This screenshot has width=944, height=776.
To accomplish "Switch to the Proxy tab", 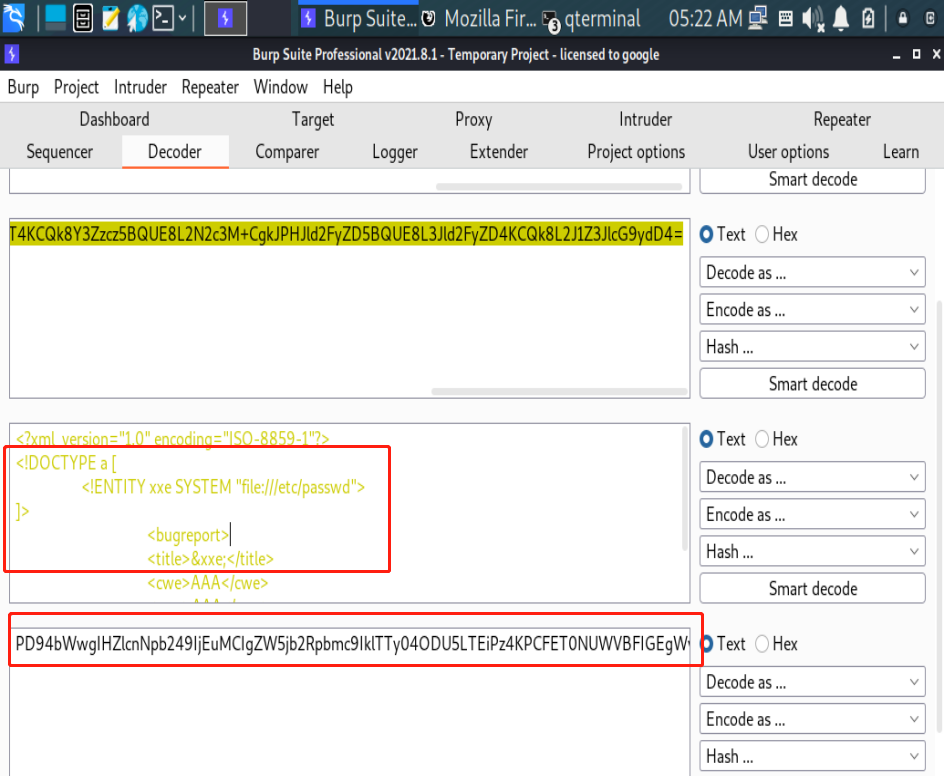I will coord(474,119).
